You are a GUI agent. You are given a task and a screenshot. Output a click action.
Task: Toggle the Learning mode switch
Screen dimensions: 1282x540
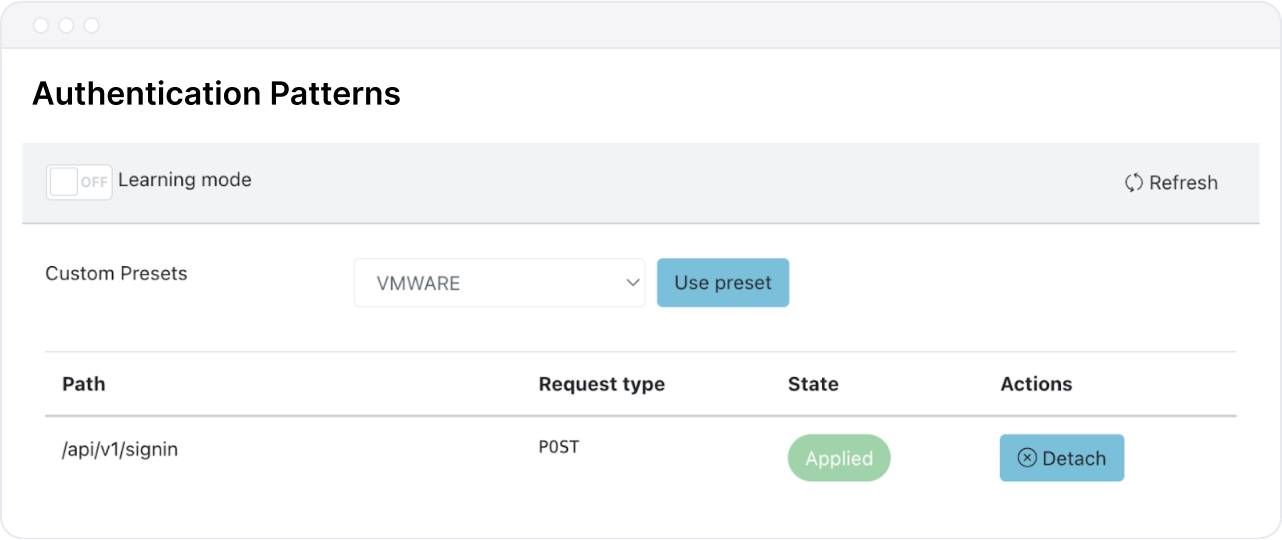(x=79, y=182)
